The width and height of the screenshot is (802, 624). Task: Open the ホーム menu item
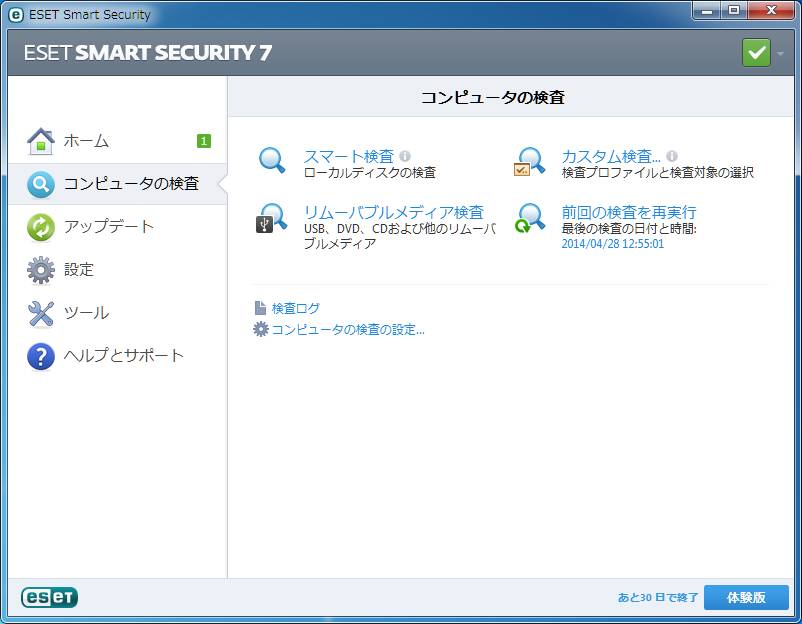(x=118, y=141)
